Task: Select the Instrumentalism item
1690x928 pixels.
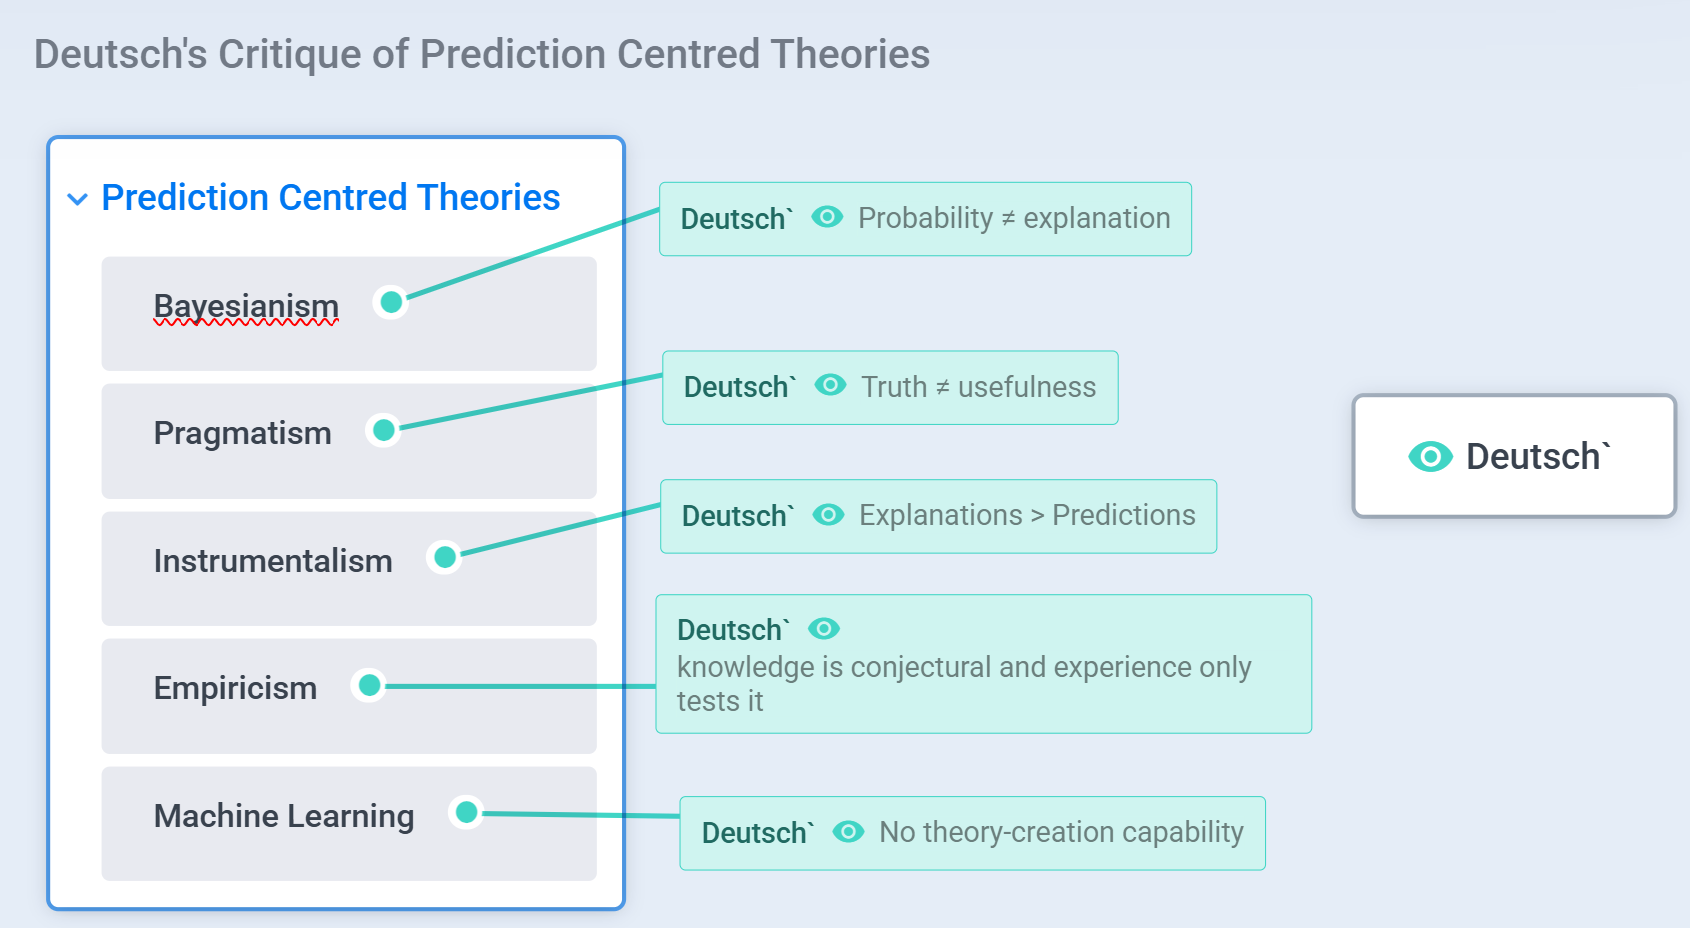Action: click(273, 561)
